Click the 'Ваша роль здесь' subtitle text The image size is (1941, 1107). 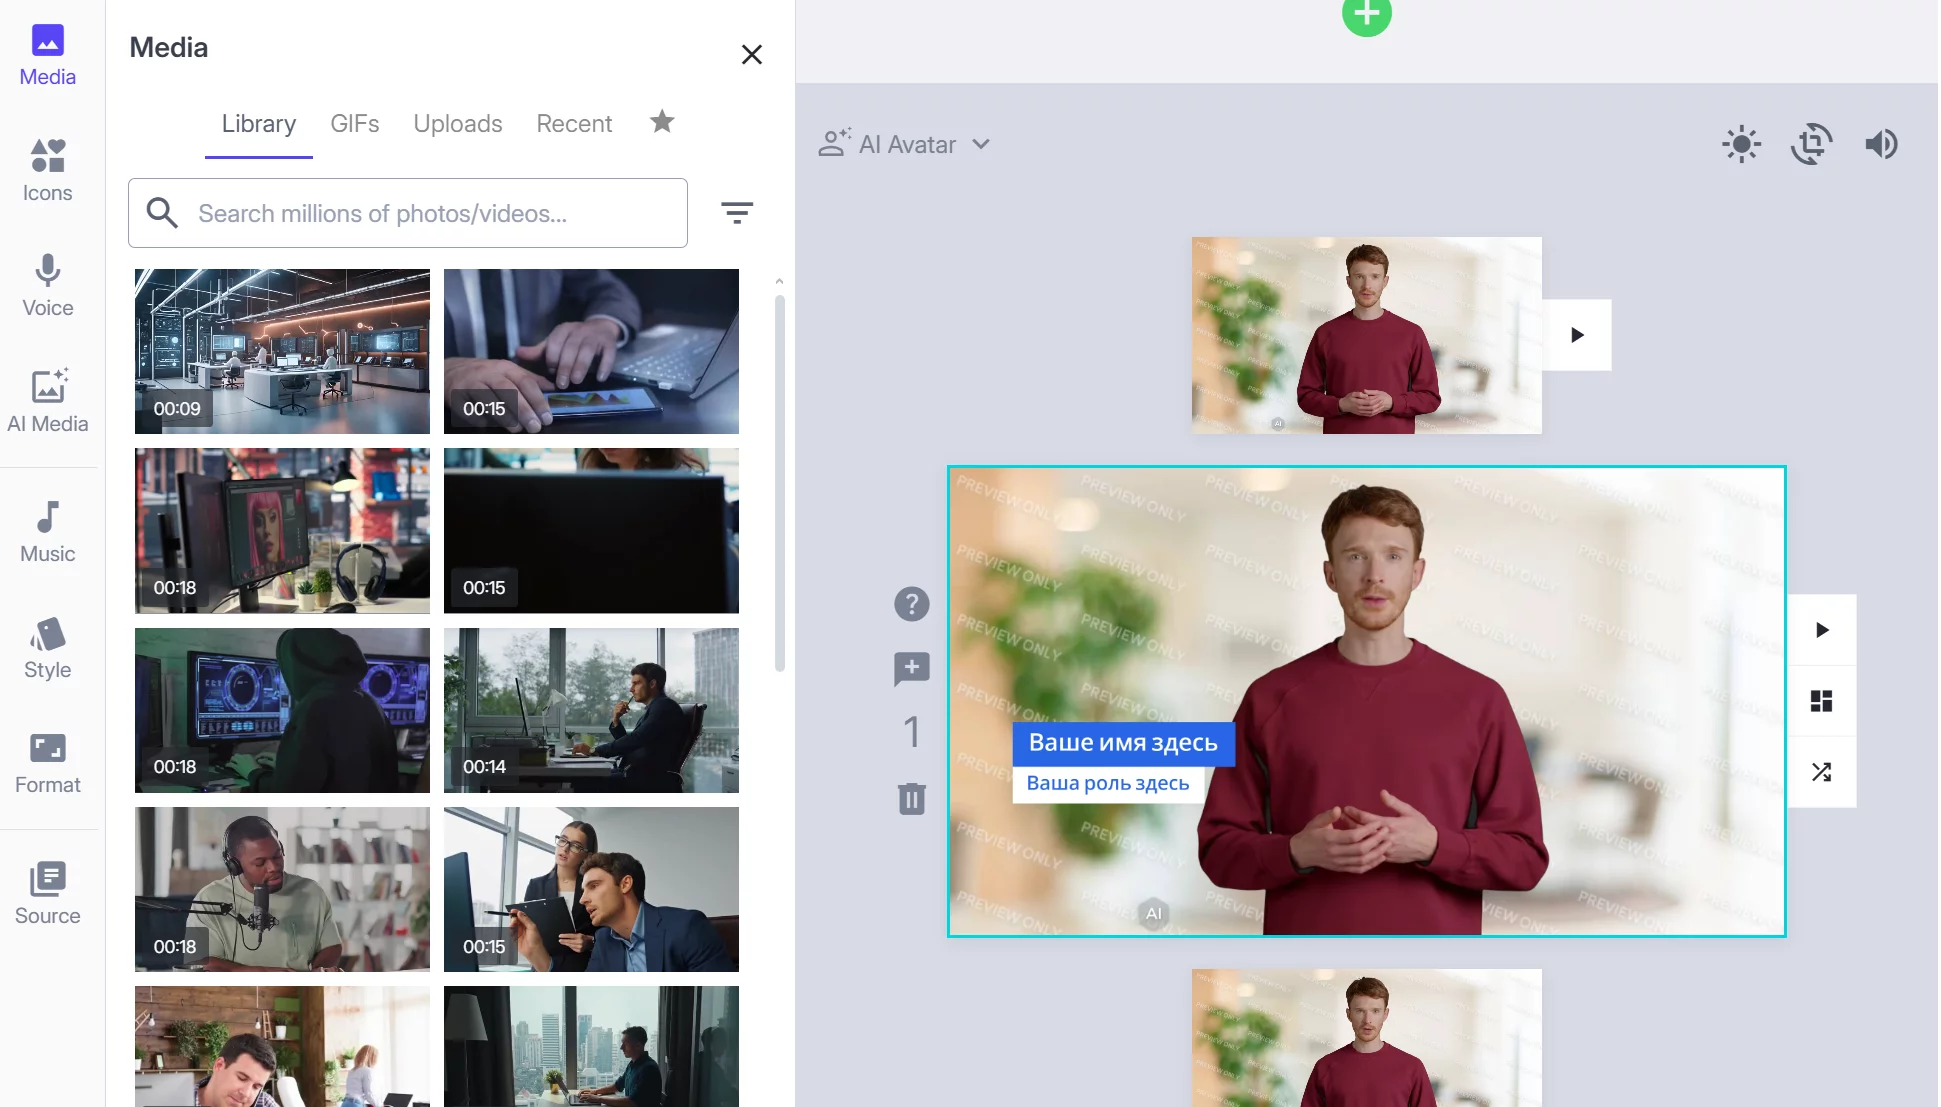point(1108,783)
